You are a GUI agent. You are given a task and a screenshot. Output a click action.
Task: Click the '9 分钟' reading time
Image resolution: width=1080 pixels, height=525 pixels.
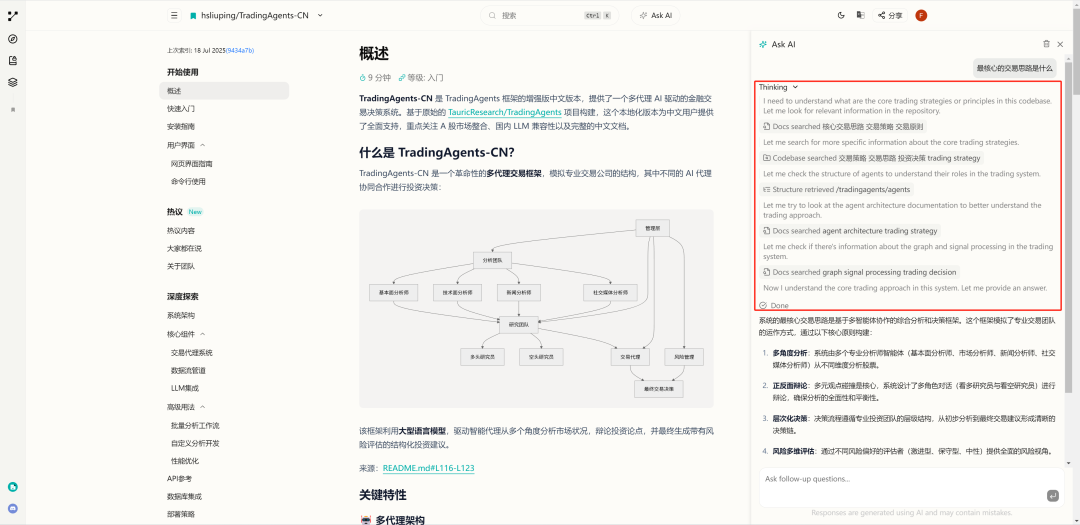pyautogui.click(x=375, y=78)
